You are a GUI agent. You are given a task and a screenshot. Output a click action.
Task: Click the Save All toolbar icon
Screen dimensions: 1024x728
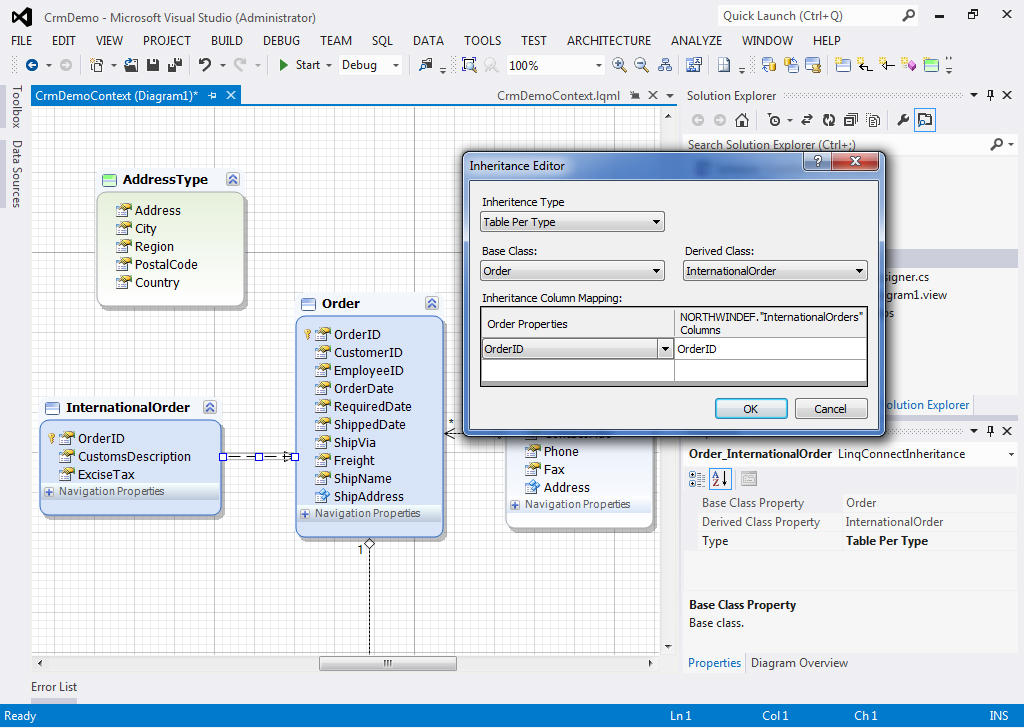point(175,65)
